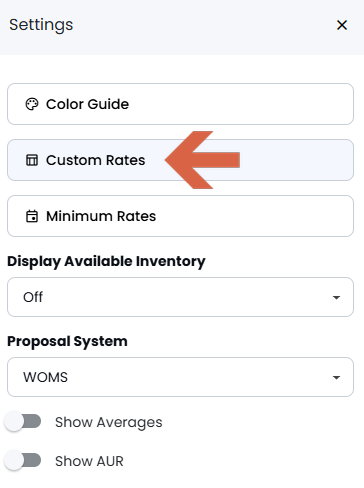Click the Show AUR label text
The width and height of the screenshot is (364, 488).
coord(89,461)
